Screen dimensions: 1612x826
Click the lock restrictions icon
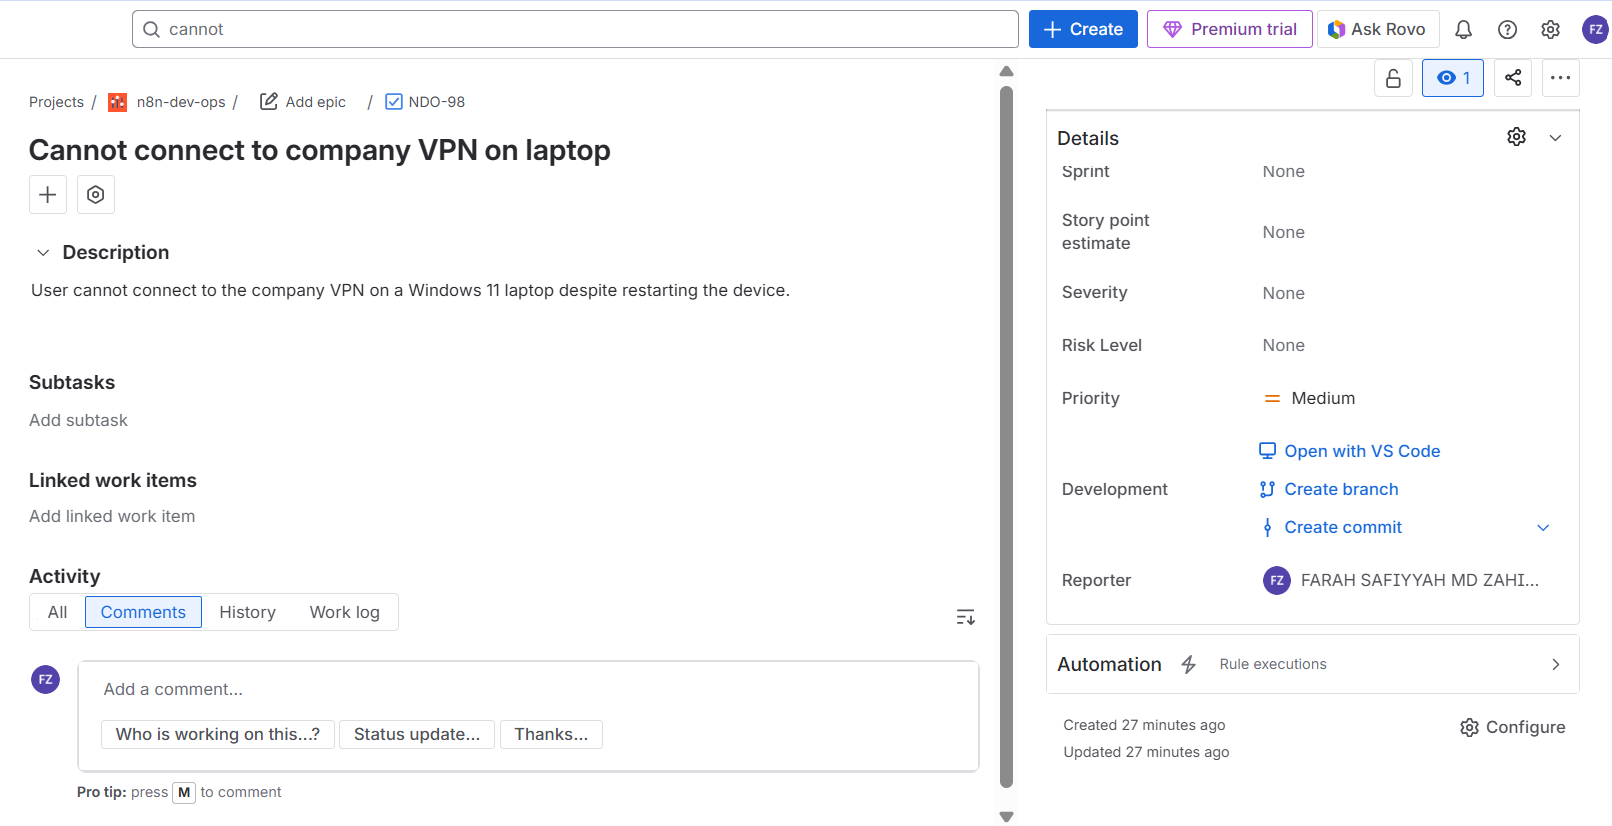(x=1393, y=78)
